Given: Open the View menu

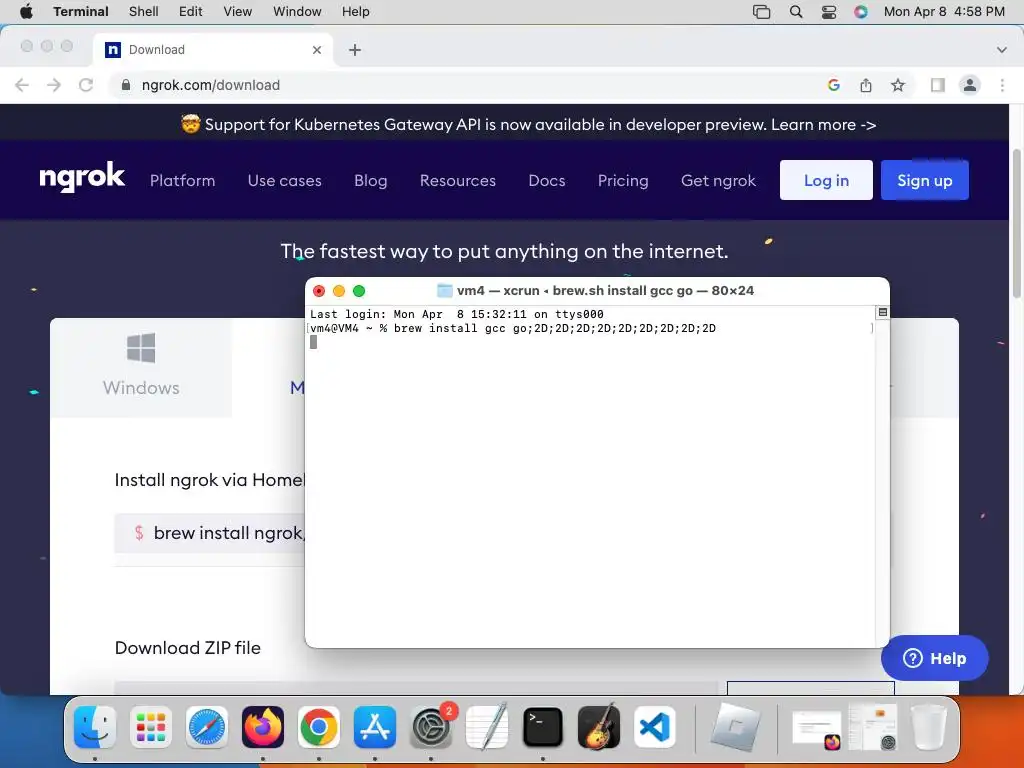Looking at the screenshot, I should tap(237, 11).
